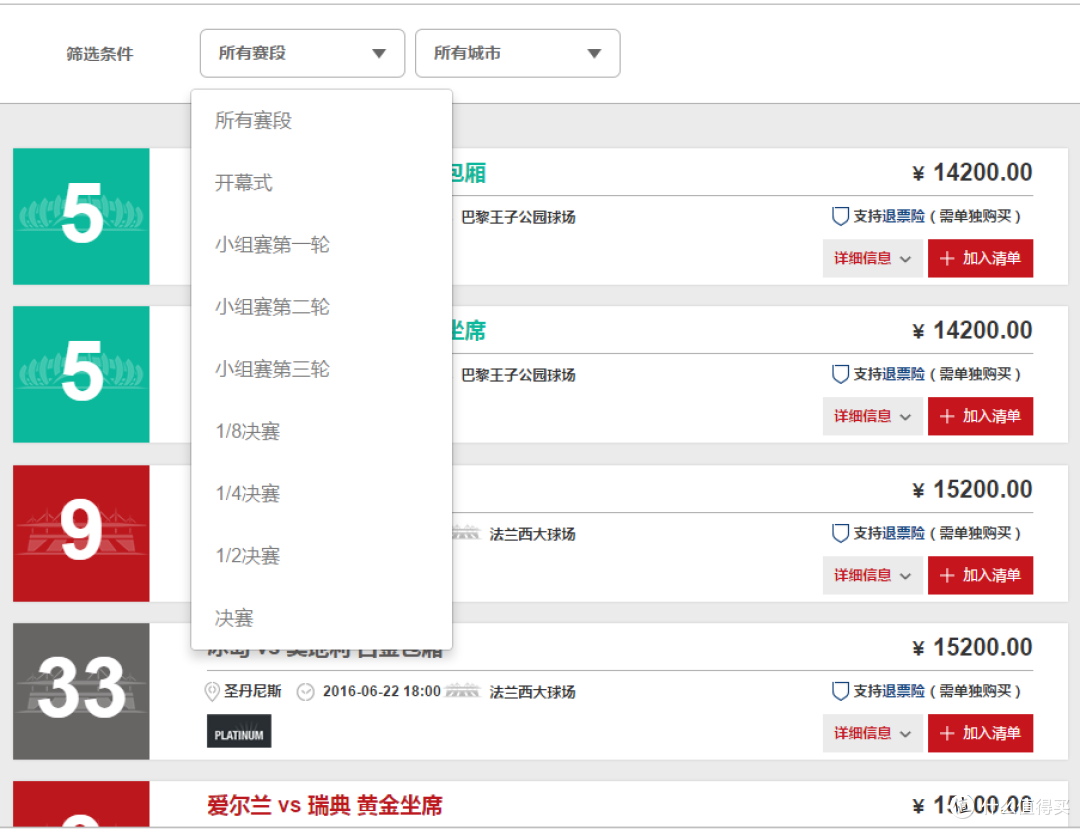Viewport: 1080px width, 829px height.
Task: Click the PLATINUM badge
Action: pos(239,731)
